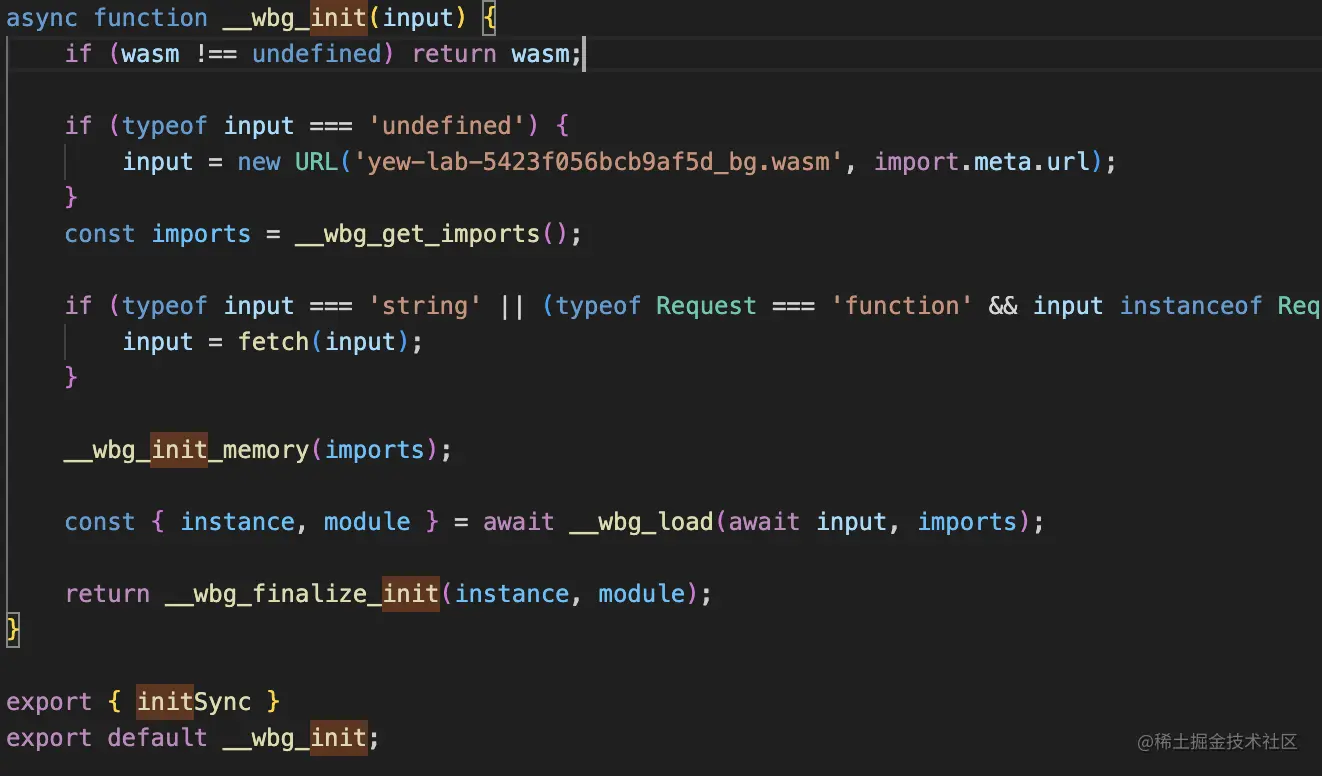Click the "new" keyword
The height and width of the screenshot is (776, 1322).
(x=259, y=162)
